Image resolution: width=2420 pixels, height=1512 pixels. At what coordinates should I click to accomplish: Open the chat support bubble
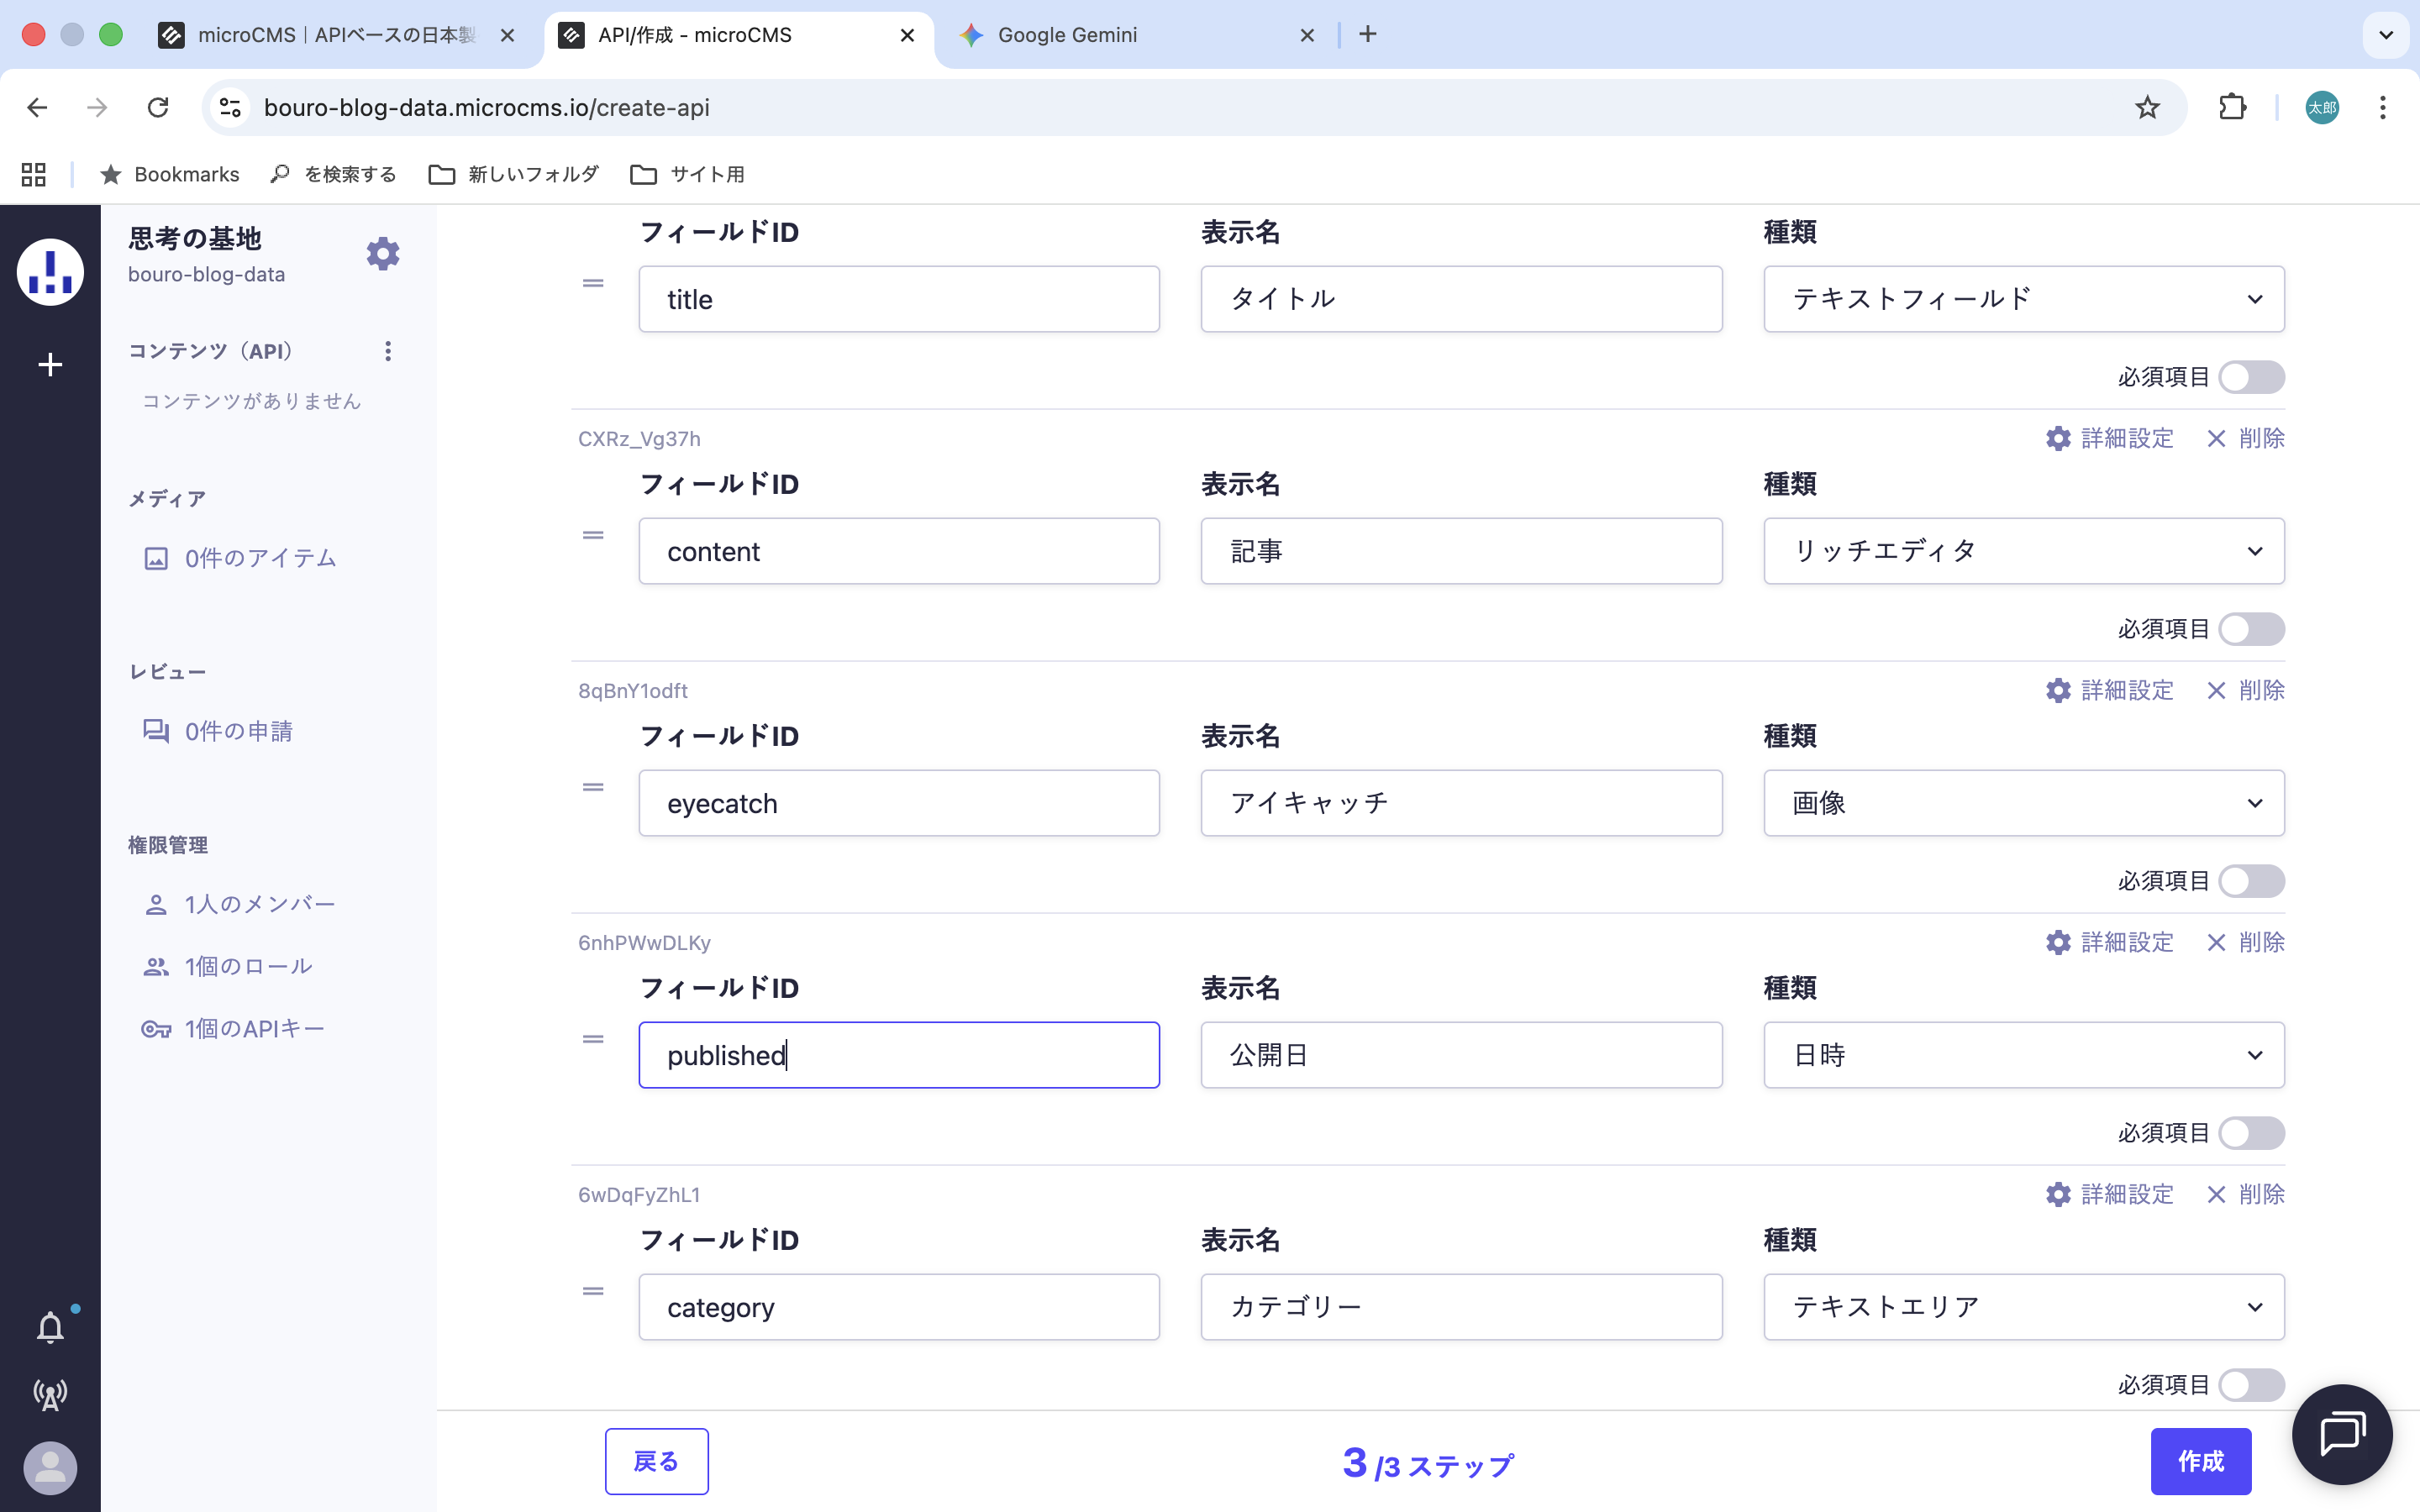pos(2341,1434)
